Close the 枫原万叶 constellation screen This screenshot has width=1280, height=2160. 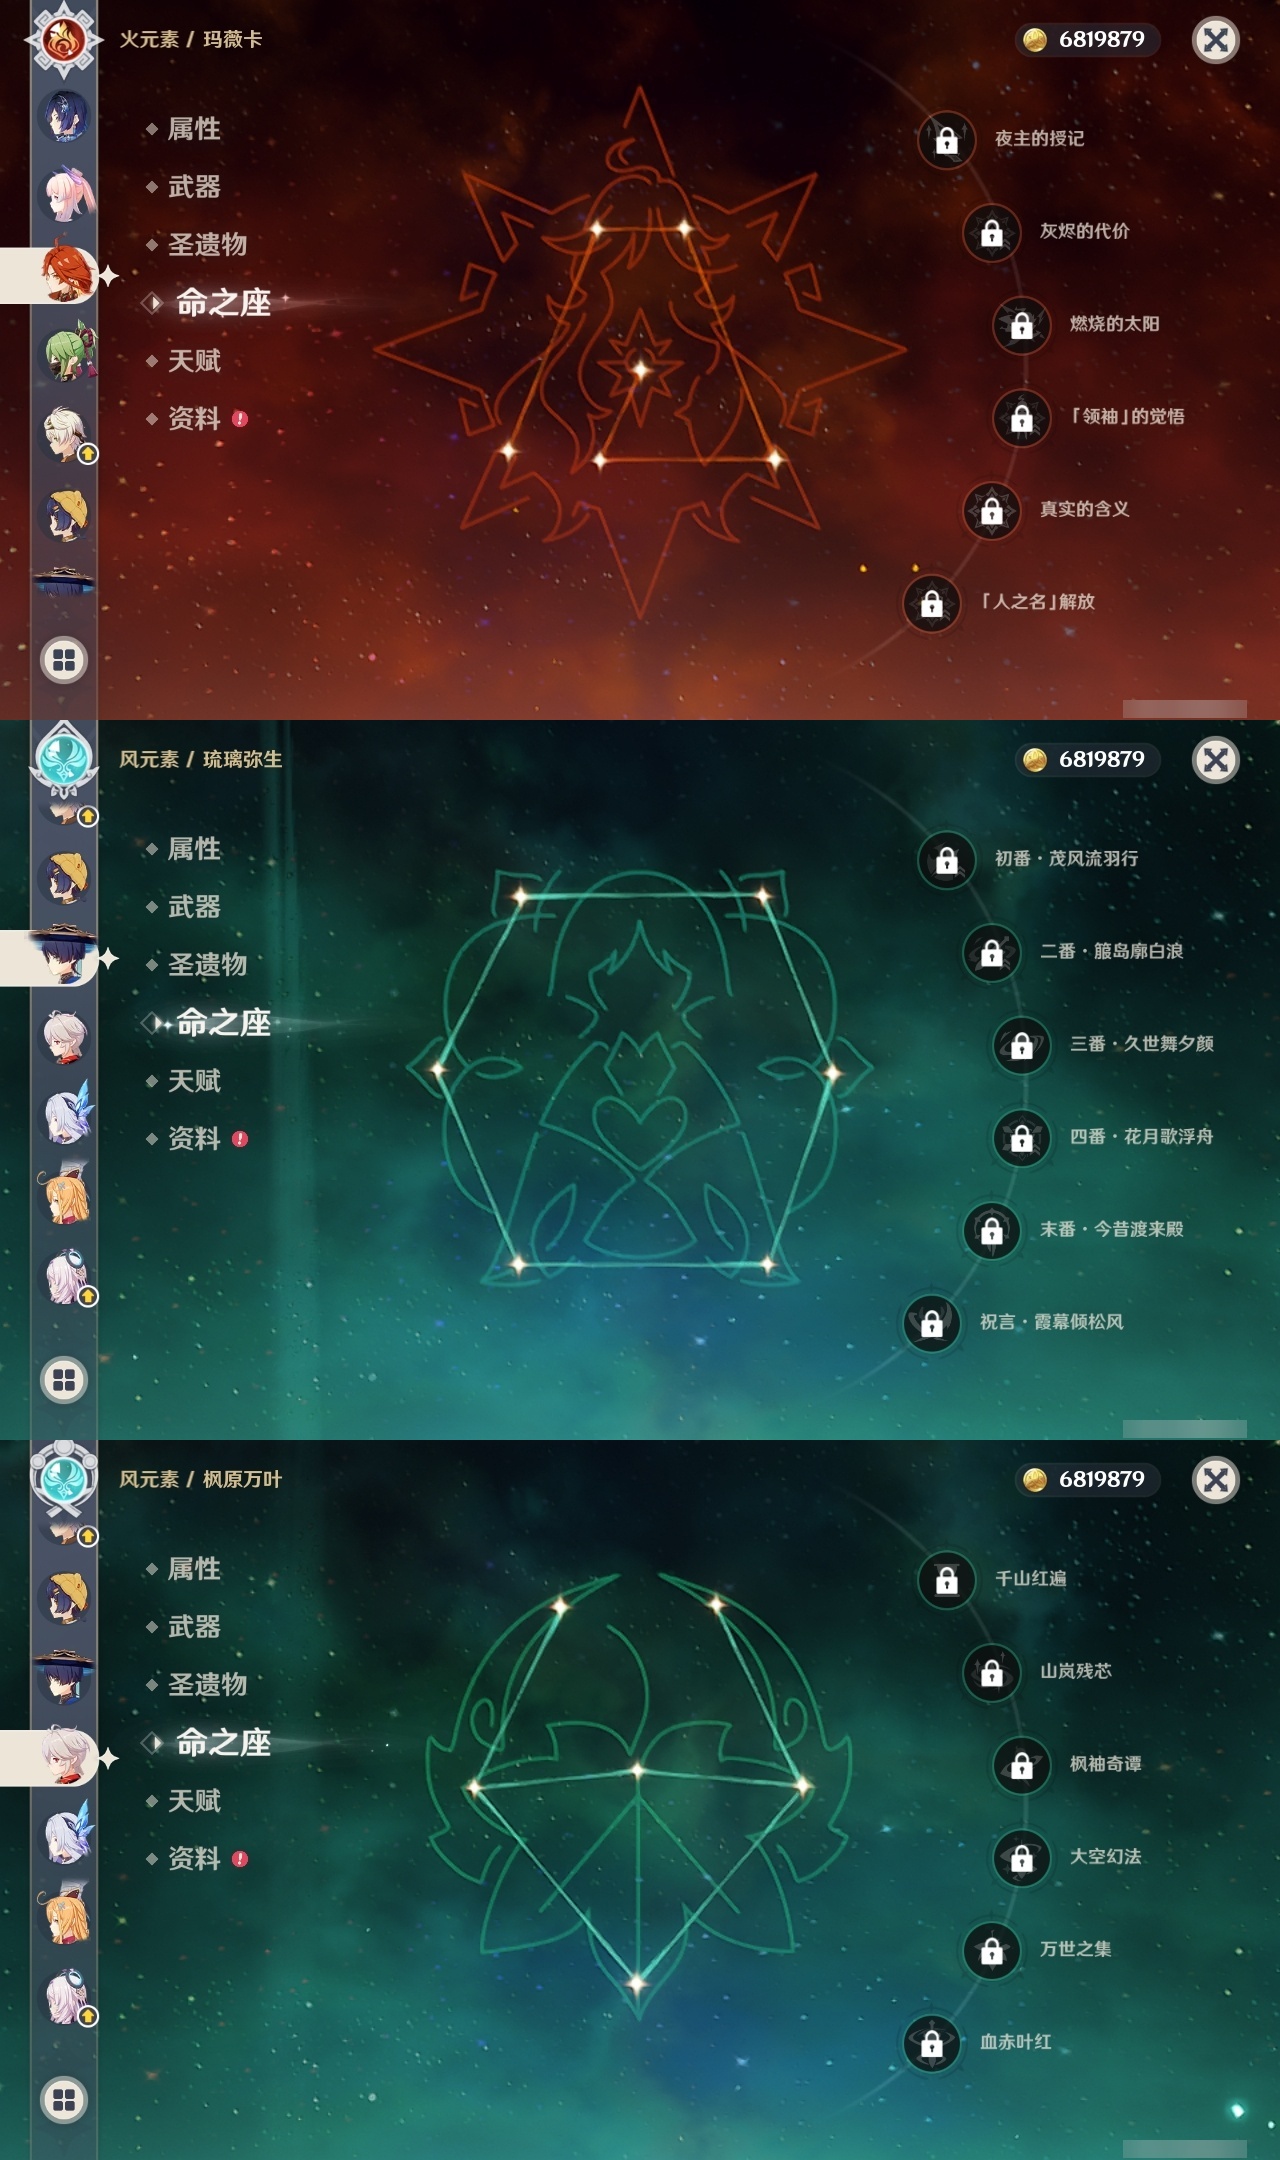(1216, 1480)
